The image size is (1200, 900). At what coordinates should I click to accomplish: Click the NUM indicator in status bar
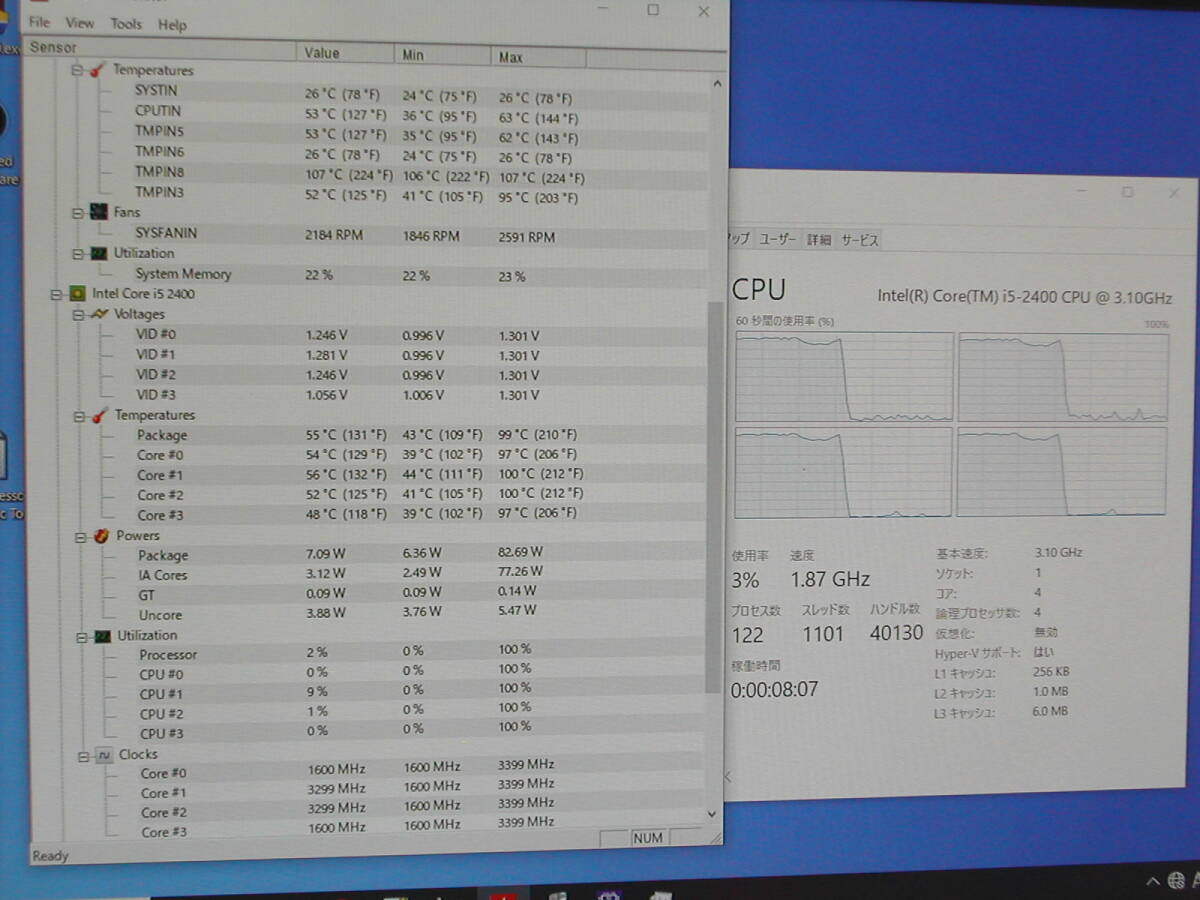[x=648, y=838]
